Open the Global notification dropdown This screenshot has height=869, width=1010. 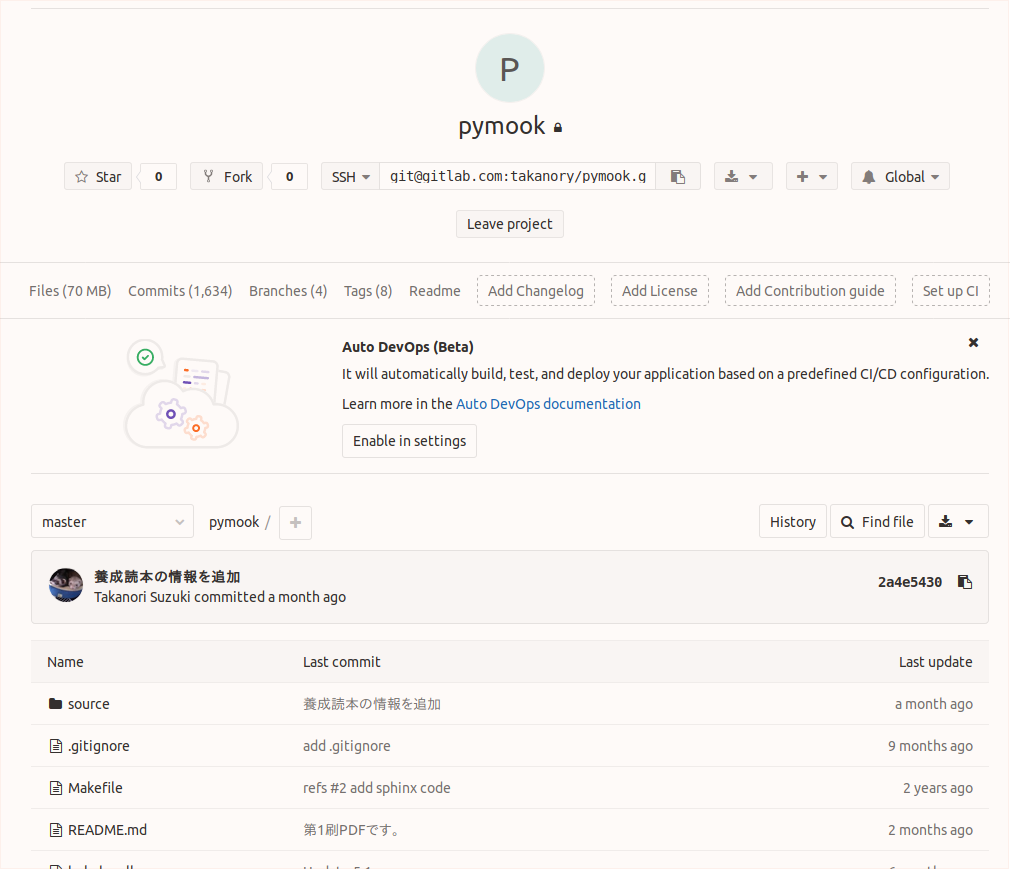(x=900, y=177)
